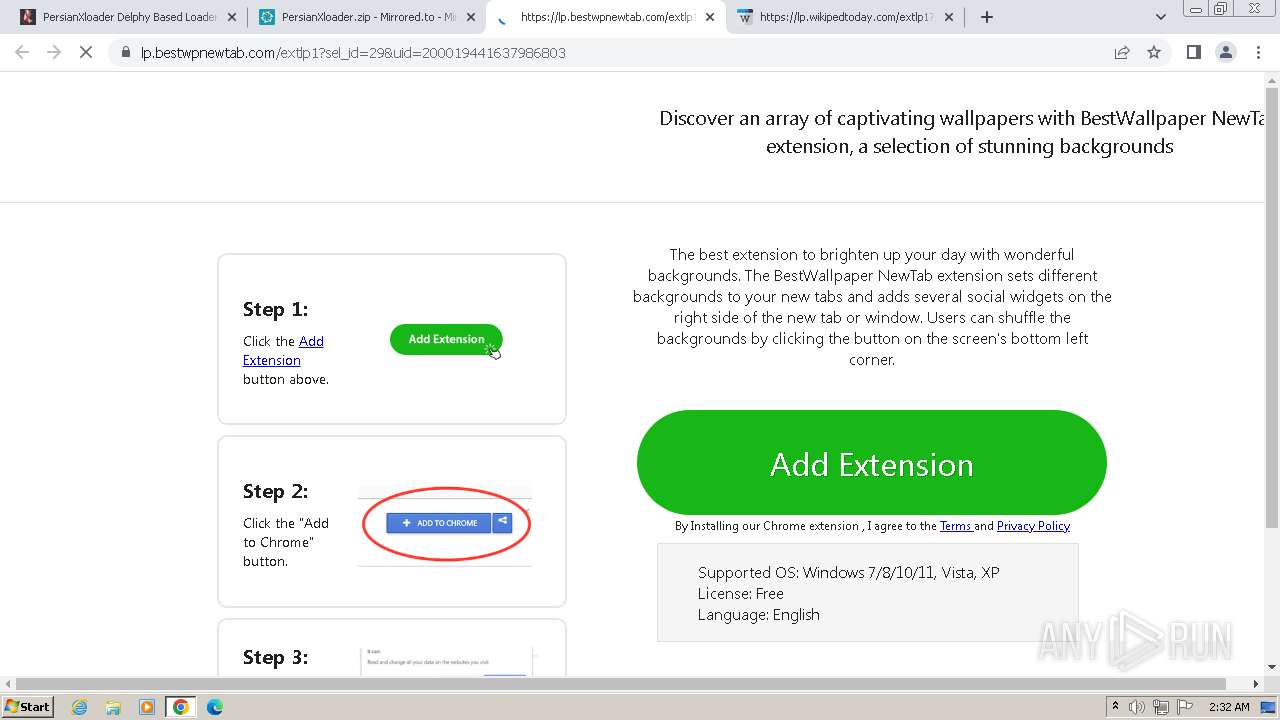Viewport: 1280px width, 720px height.
Task: Click the horizontal scrollbar left arrow
Action: 8,684
